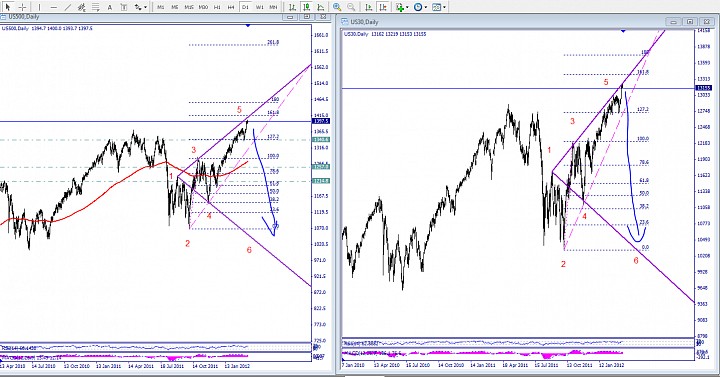
Task: Activate the crosshair tool
Action: 22,7
